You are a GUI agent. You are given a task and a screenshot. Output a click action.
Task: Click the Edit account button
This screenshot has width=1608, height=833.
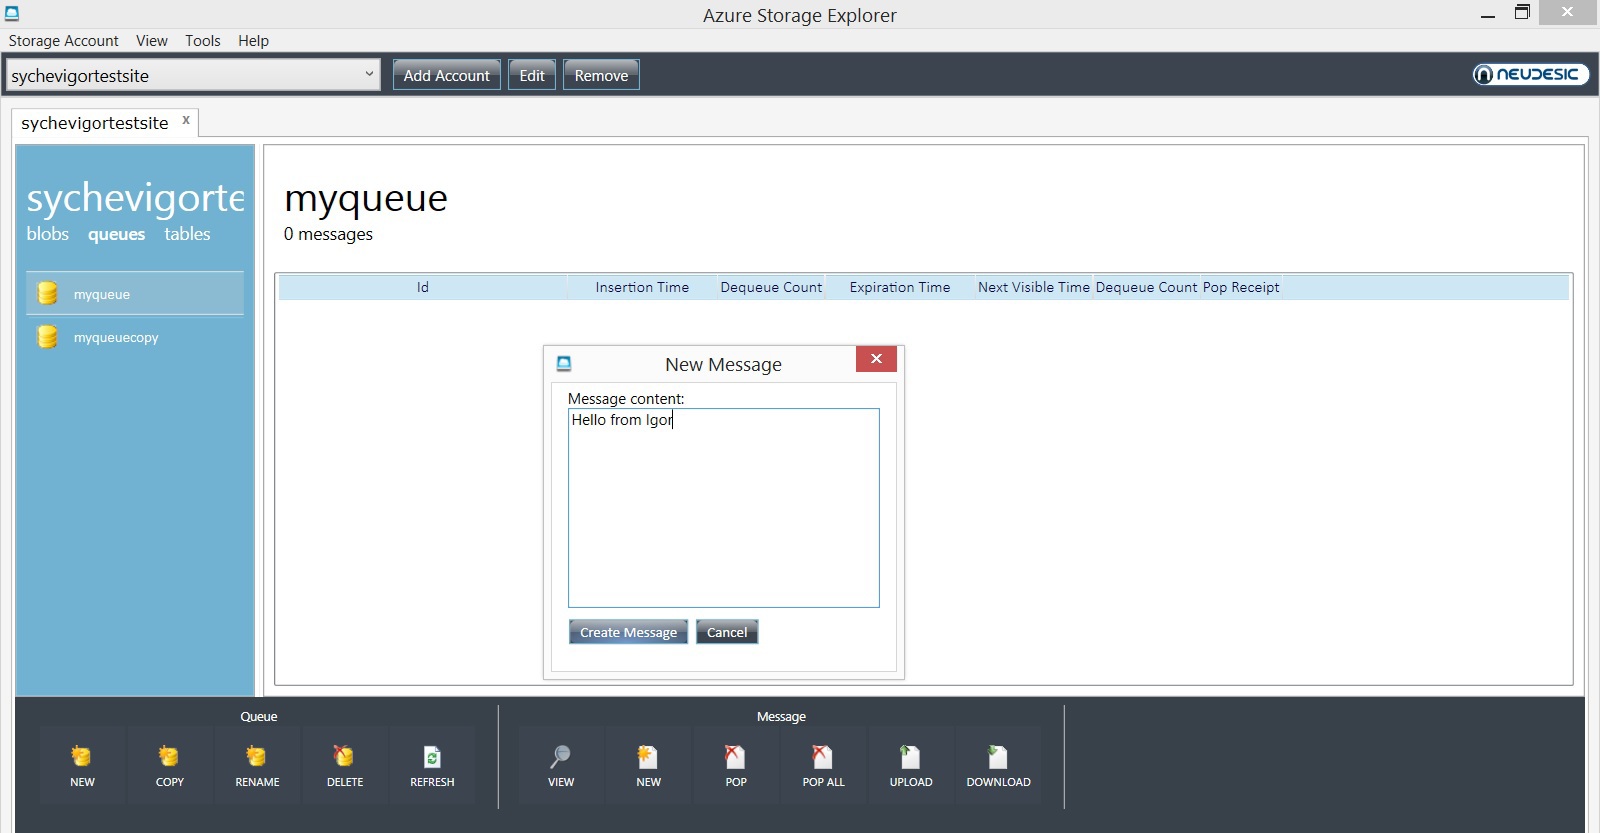click(532, 75)
